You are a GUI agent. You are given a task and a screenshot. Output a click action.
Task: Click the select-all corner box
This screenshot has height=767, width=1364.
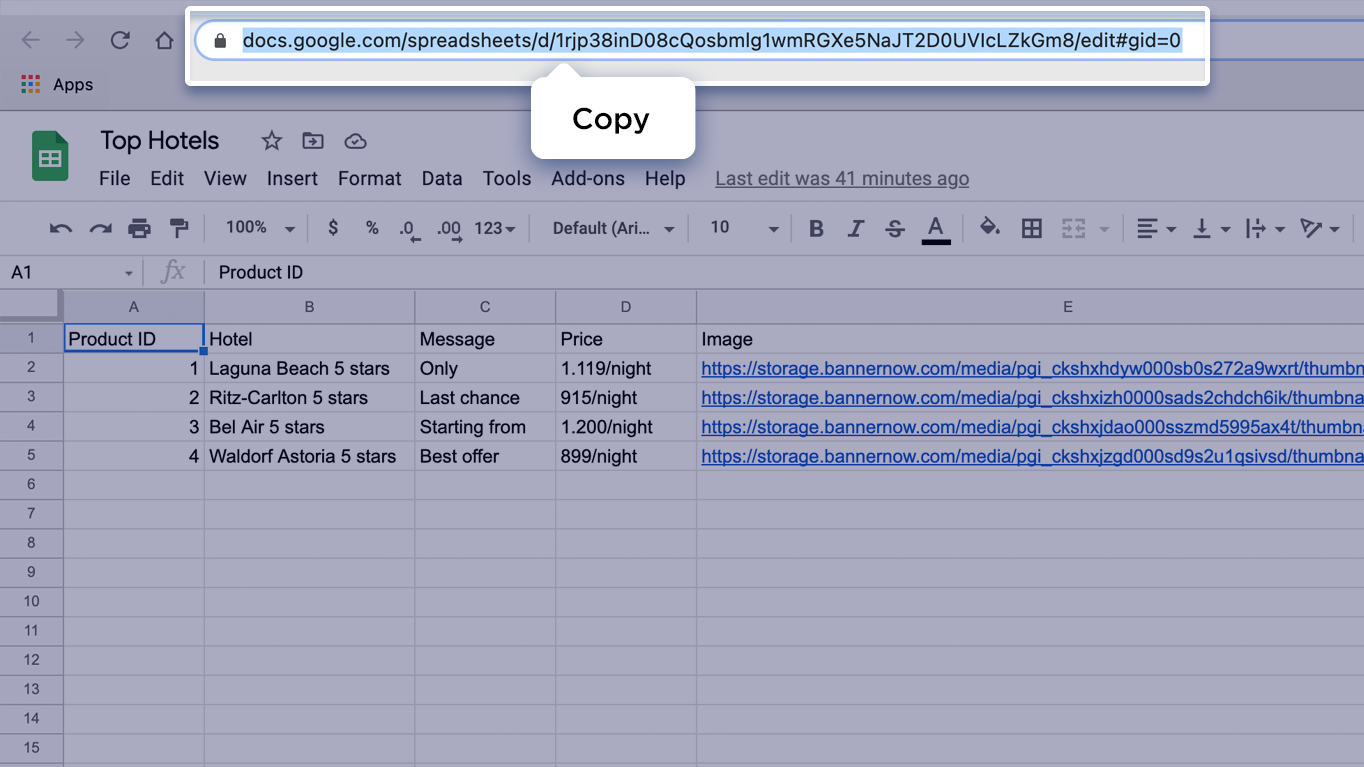[x=31, y=306]
